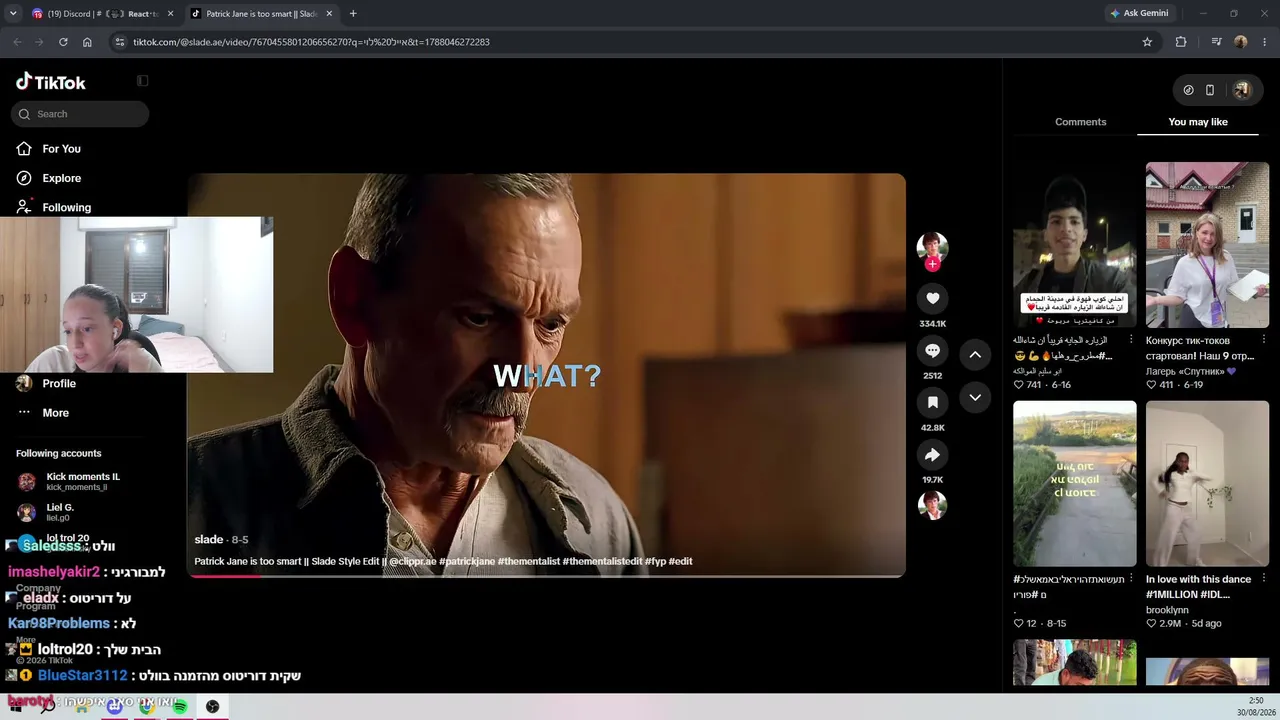This screenshot has height=720, width=1280.
Task: Open the Liel G. following account
Action: coord(60,512)
